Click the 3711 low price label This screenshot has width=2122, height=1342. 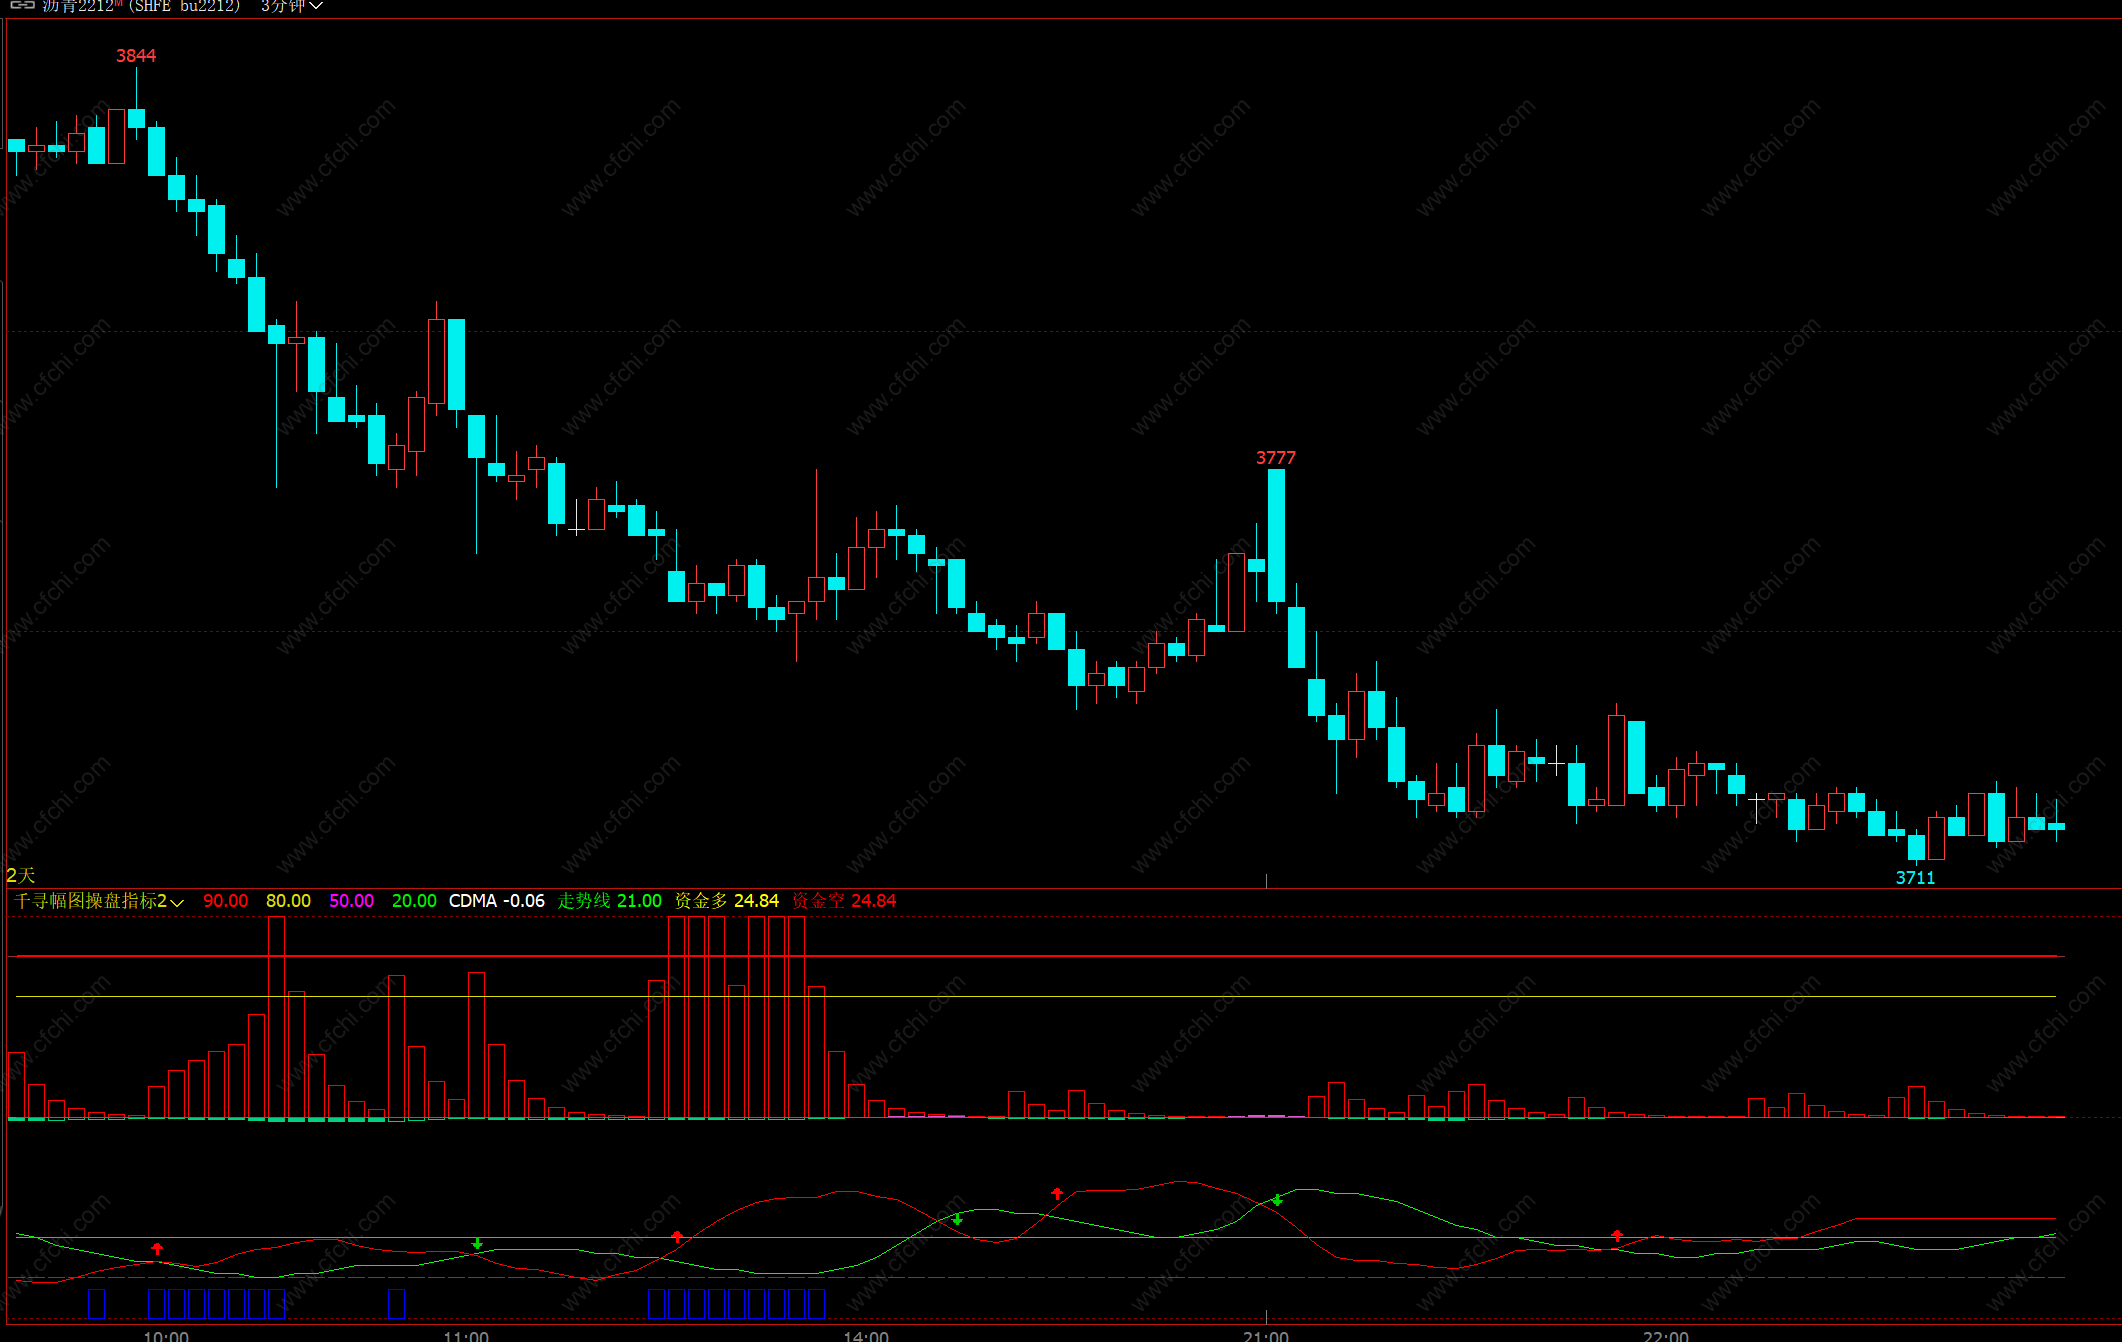point(1915,878)
